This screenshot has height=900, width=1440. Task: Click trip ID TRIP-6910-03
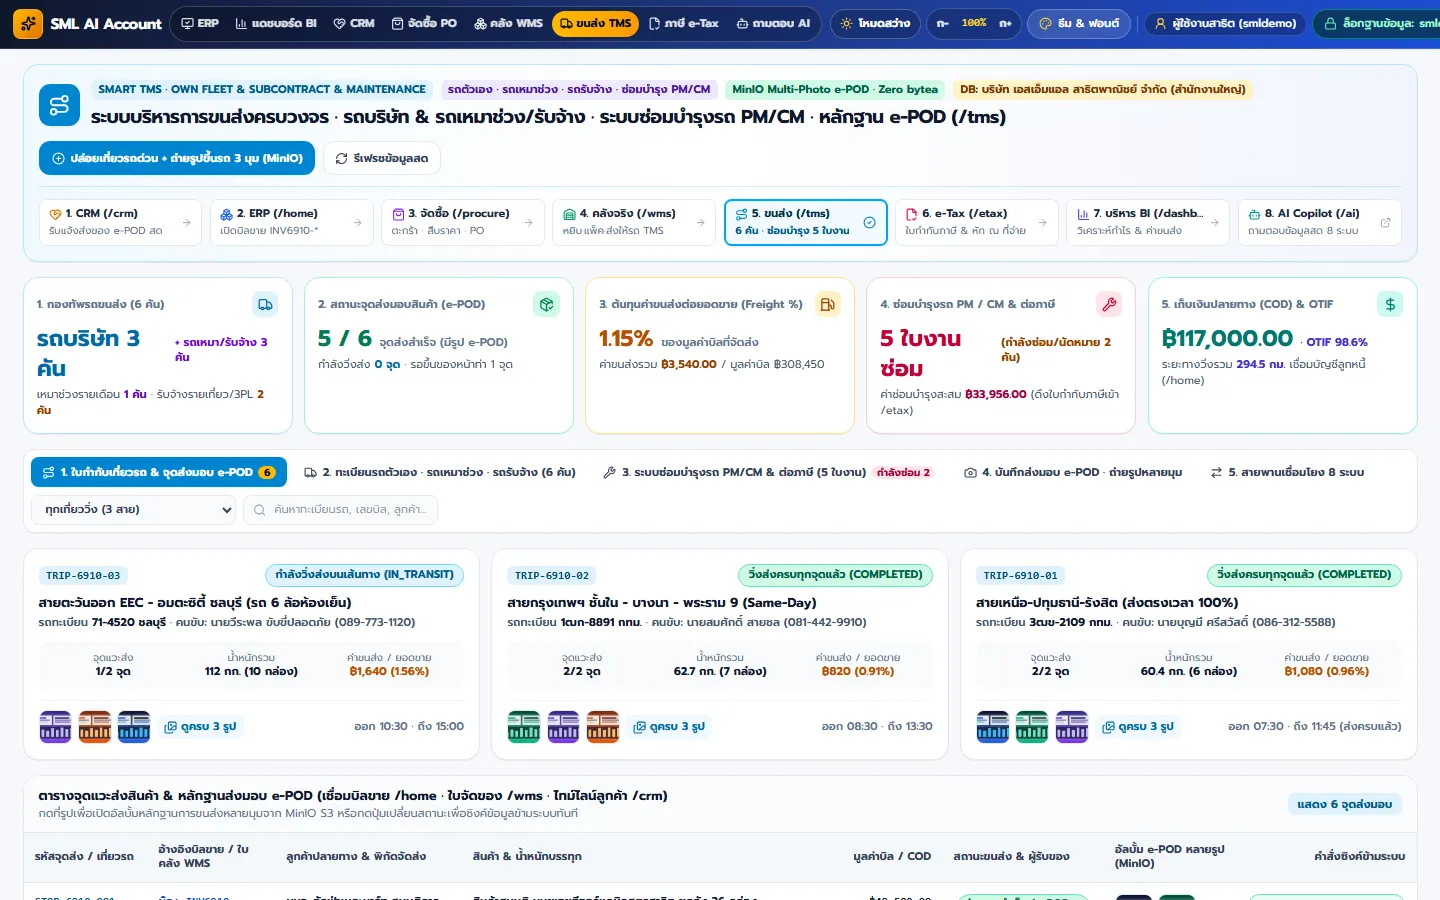pos(83,575)
